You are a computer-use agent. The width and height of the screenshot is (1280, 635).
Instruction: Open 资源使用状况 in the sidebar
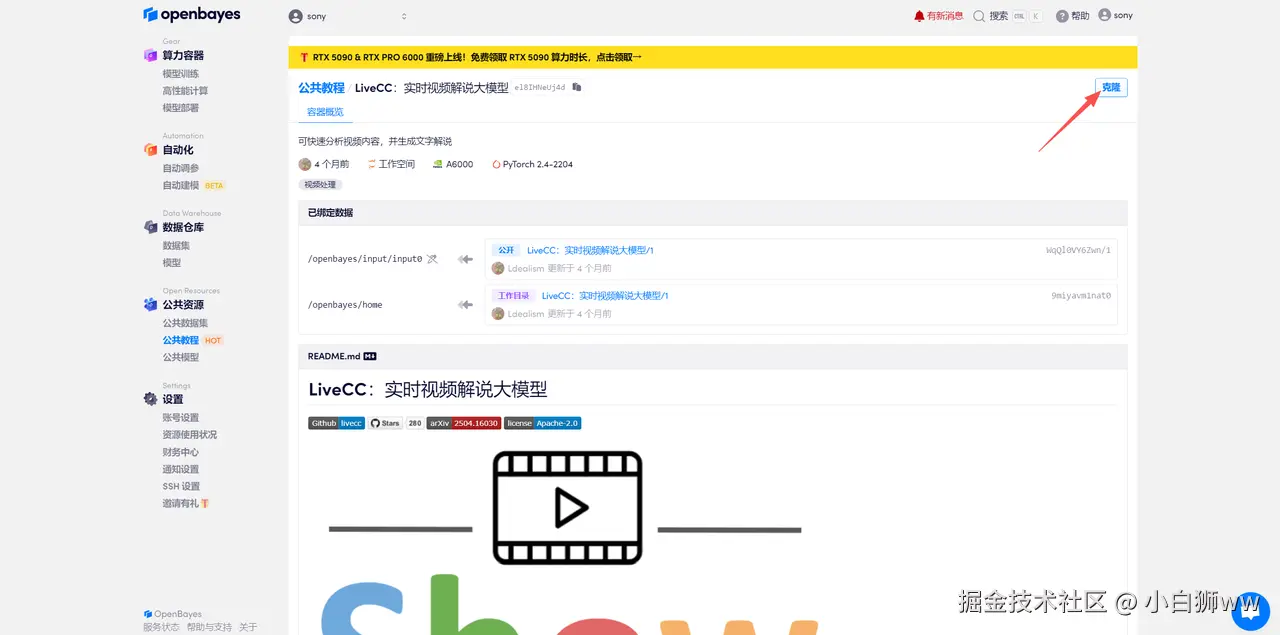[x=190, y=434]
